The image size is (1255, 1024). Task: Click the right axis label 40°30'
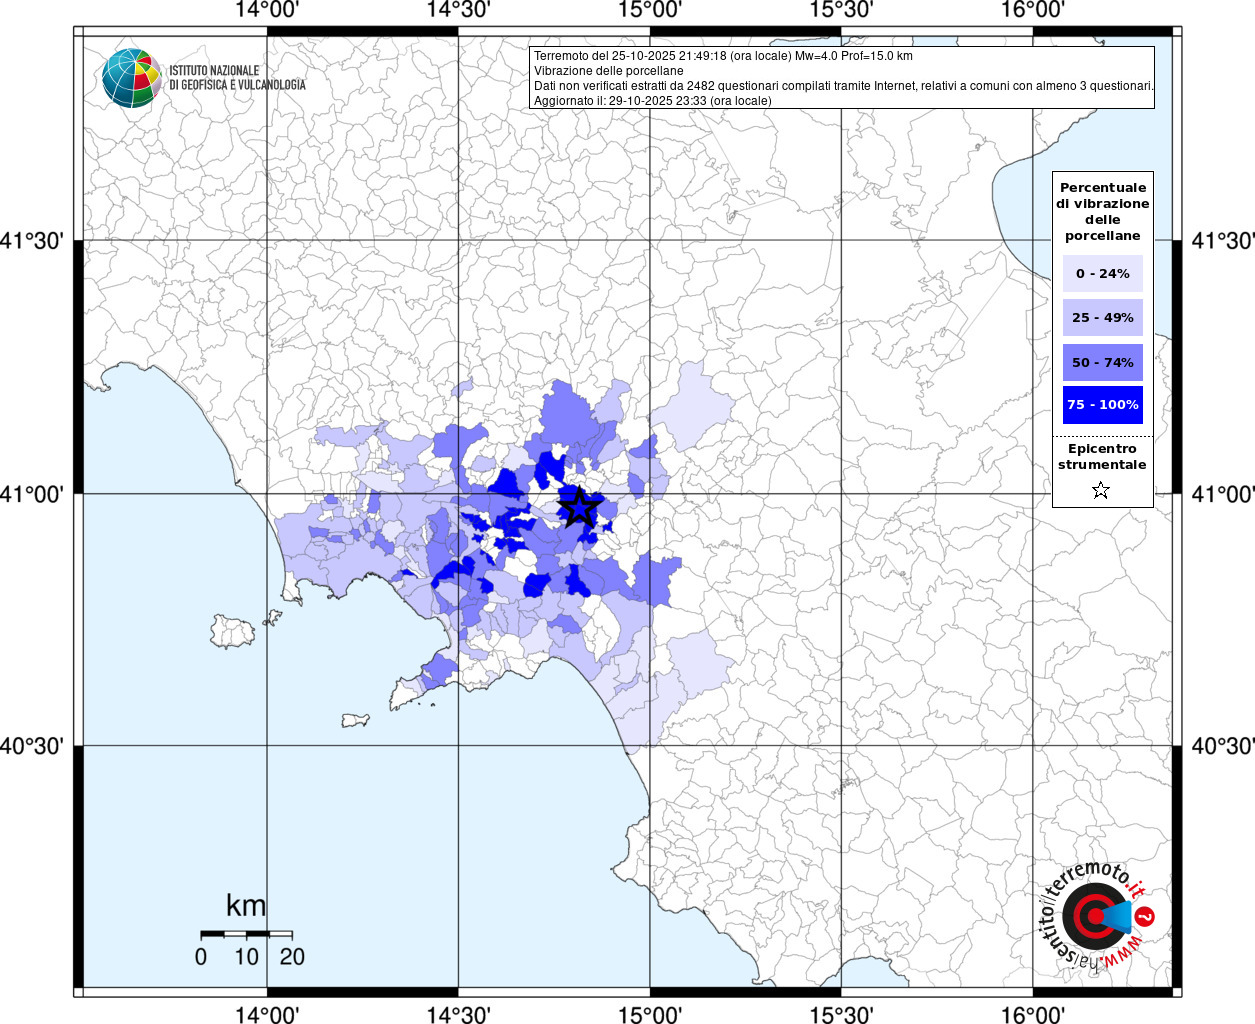(x=1222, y=746)
